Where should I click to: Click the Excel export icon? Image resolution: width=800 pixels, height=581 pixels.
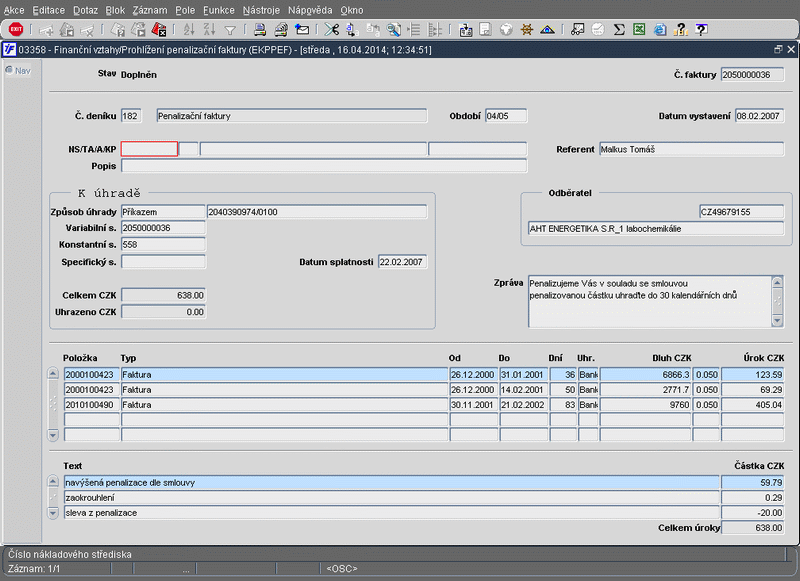pyautogui.click(x=639, y=30)
